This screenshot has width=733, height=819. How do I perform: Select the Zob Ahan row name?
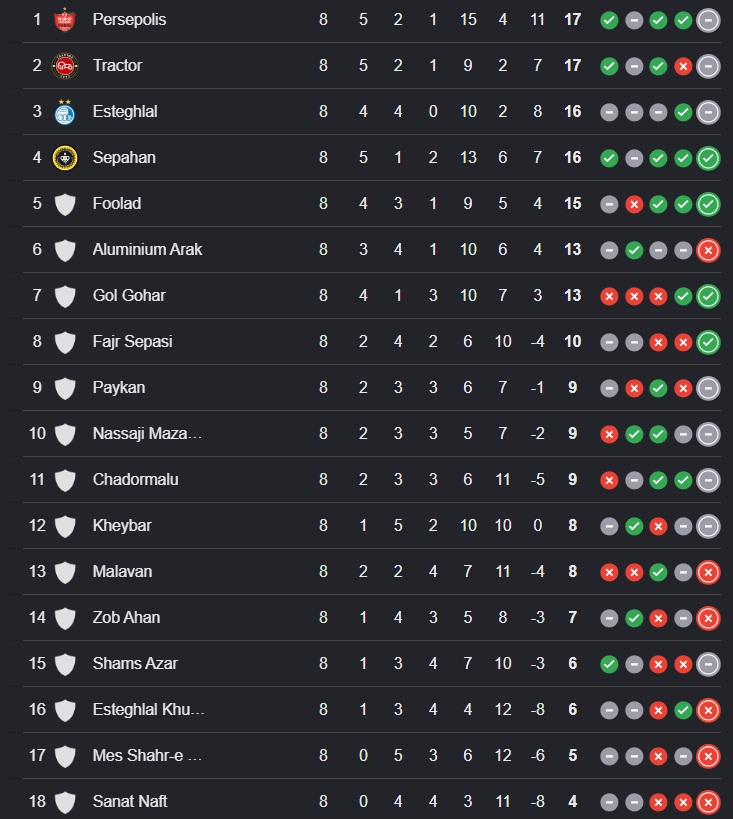point(126,617)
